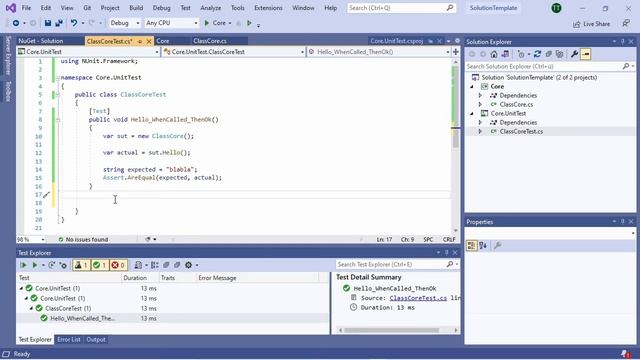Open Properties wrench in Solution Explorer

pyautogui.click(x=574, y=54)
